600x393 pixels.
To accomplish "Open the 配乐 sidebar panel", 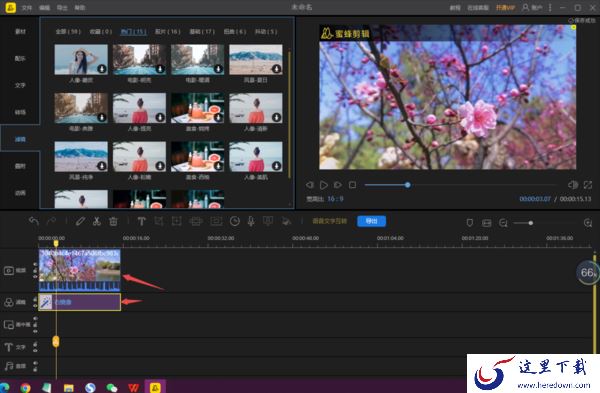I will click(20, 58).
